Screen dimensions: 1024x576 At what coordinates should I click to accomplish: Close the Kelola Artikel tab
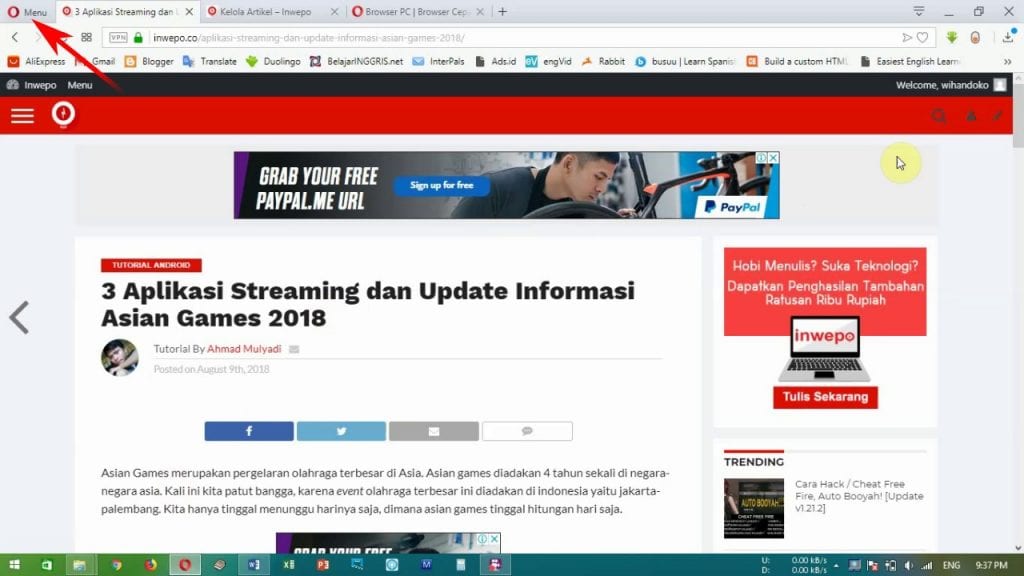point(334,12)
